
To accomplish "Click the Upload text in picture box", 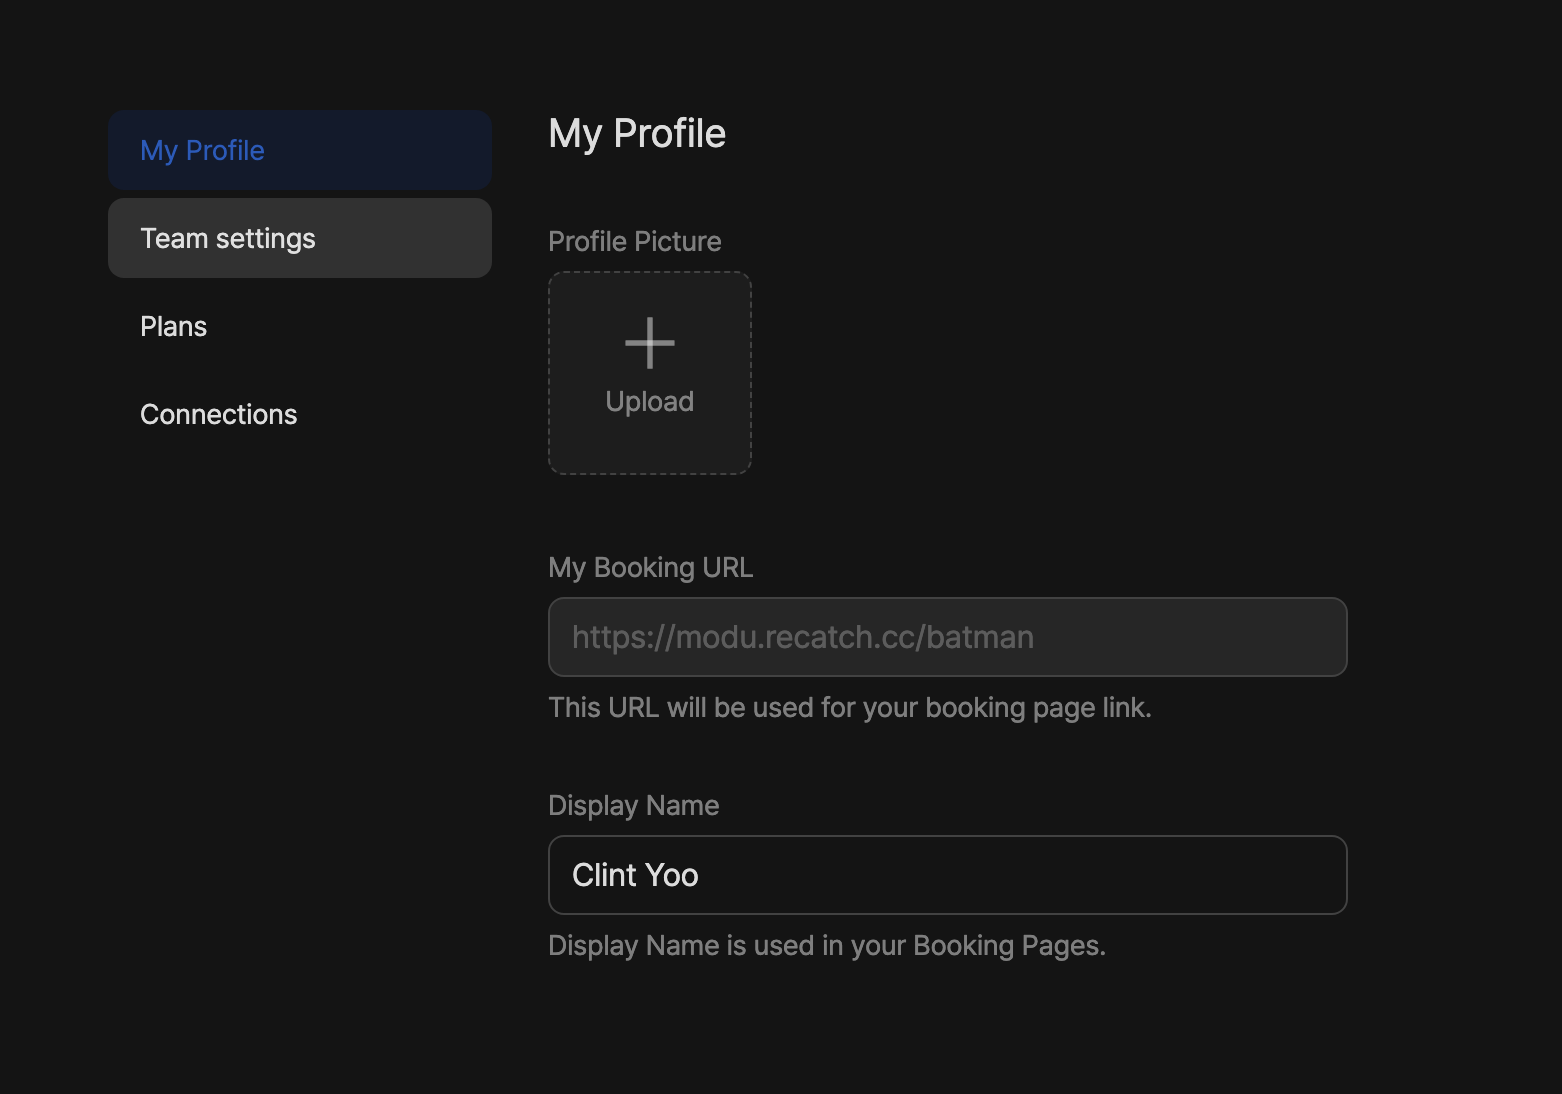I will coord(649,402).
